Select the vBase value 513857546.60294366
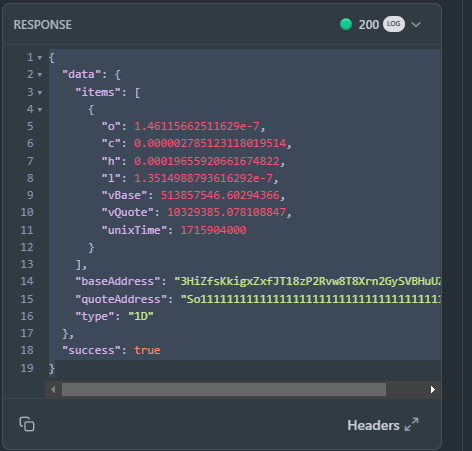This screenshot has height=451, width=472. (220, 195)
